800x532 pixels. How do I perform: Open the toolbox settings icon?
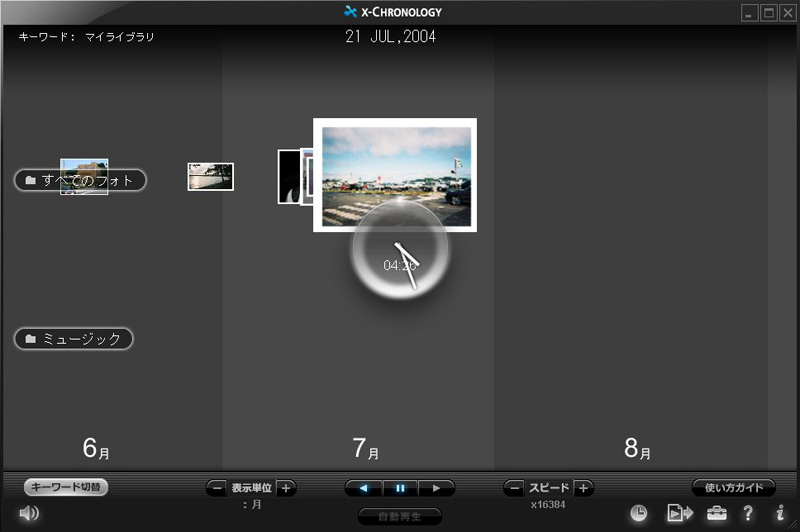pyautogui.click(x=716, y=514)
